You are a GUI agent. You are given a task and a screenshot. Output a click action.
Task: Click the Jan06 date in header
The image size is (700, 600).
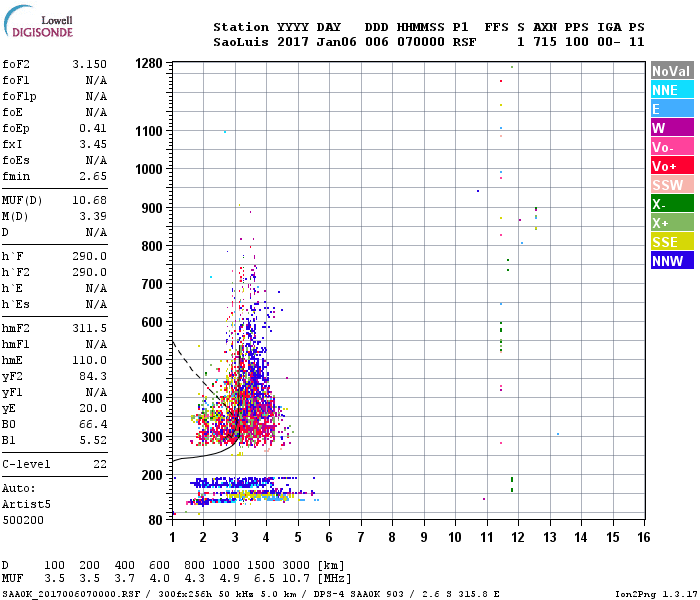pyautogui.click(x=337, y=42)
